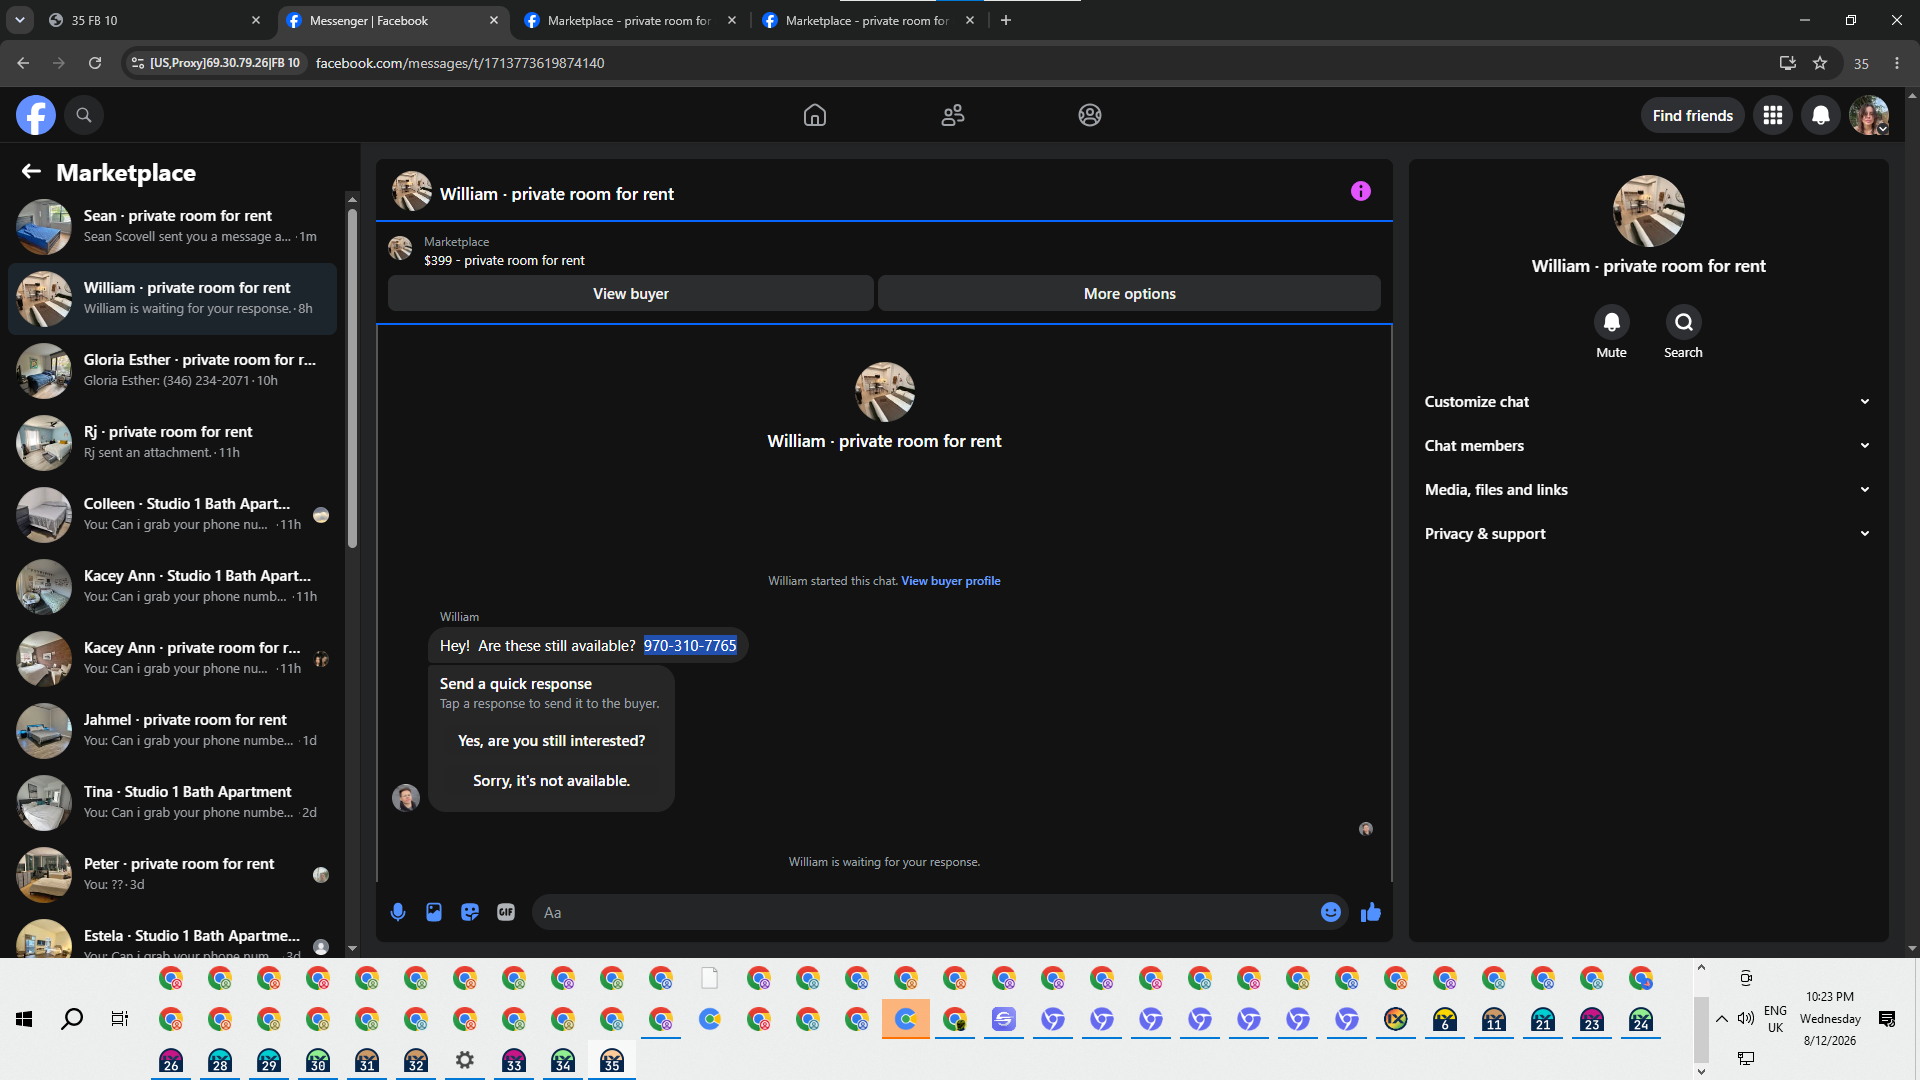Show hidden system tray icons
Screen dimensions: 1920x1080
(1721, 1019)
